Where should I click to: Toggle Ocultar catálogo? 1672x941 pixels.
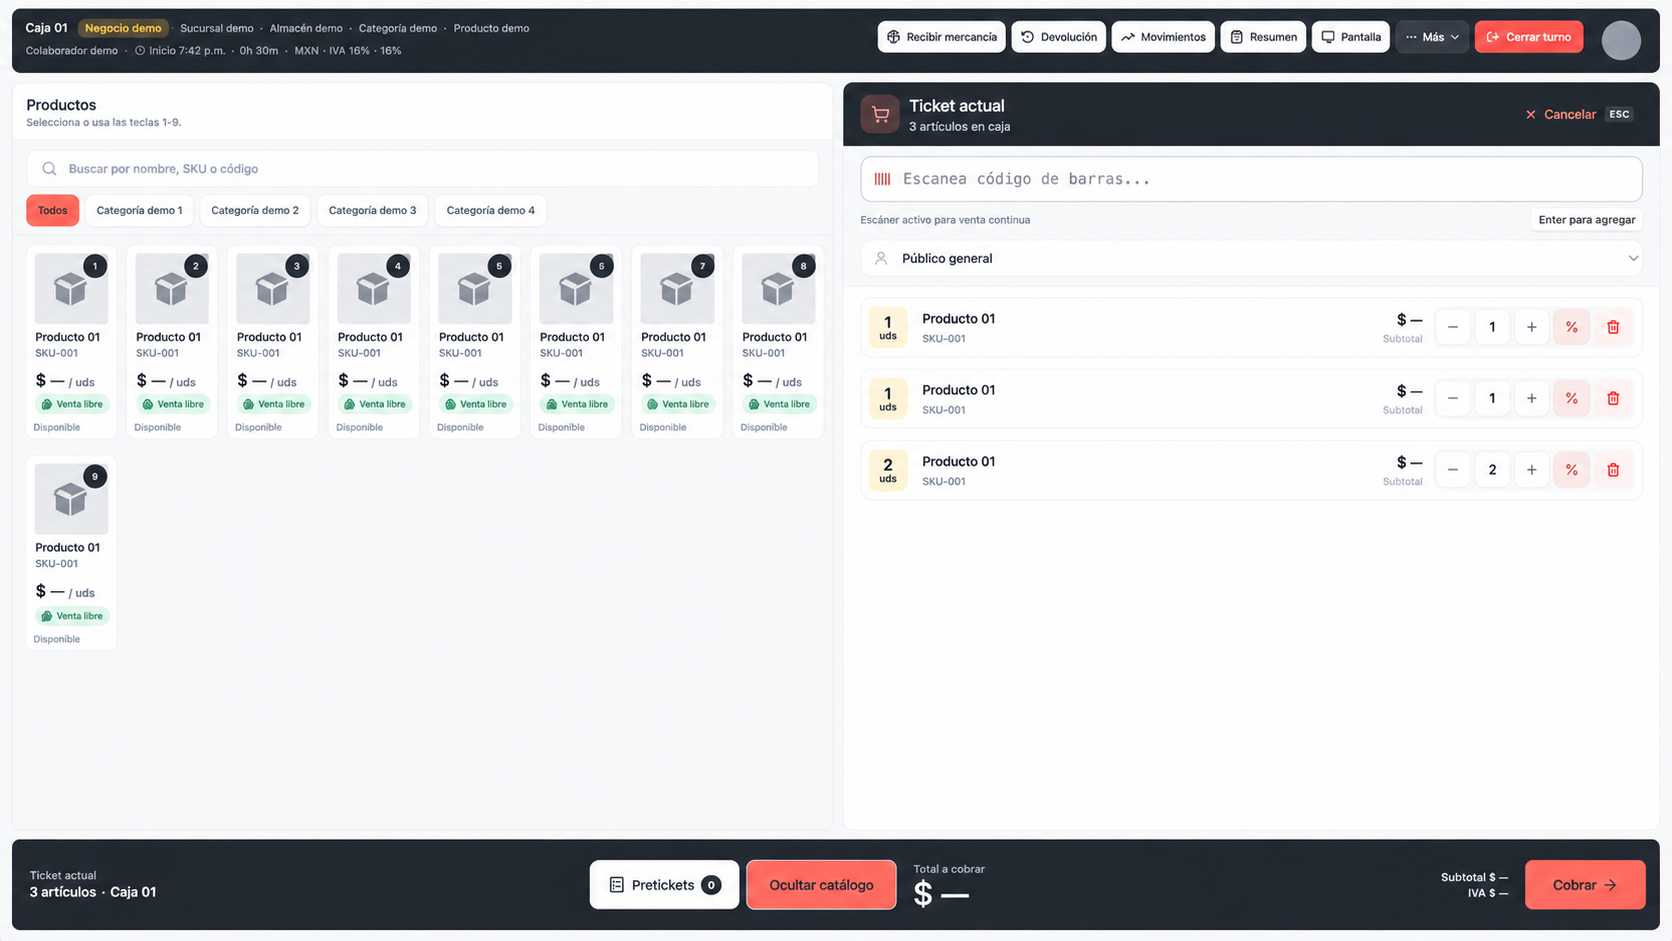coord(821,885)
